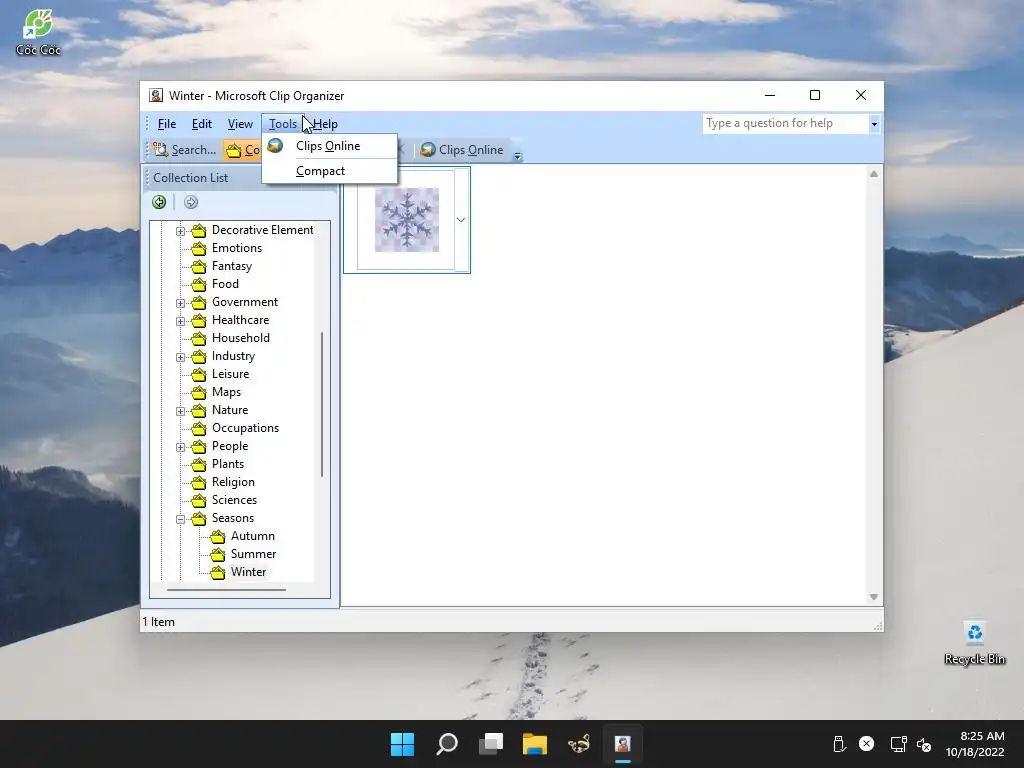The height and width of the screenshot is (768, 1024).
Task: Select the Summer collection
Action: click(x=253, y=554)
